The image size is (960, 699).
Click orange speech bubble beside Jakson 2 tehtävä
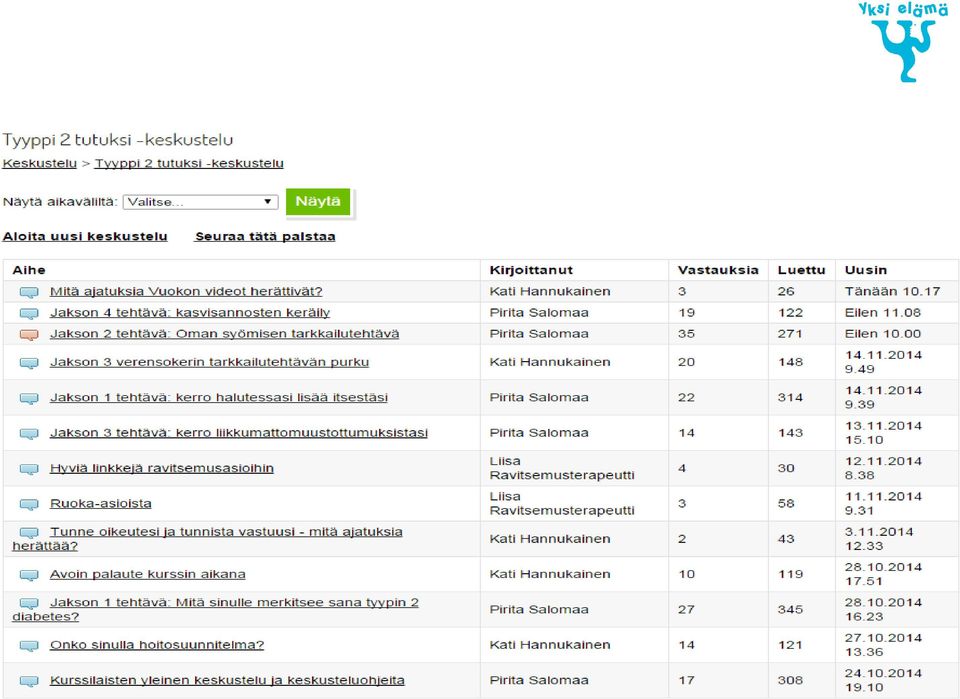pyautogui.click(x=29, y=335)
